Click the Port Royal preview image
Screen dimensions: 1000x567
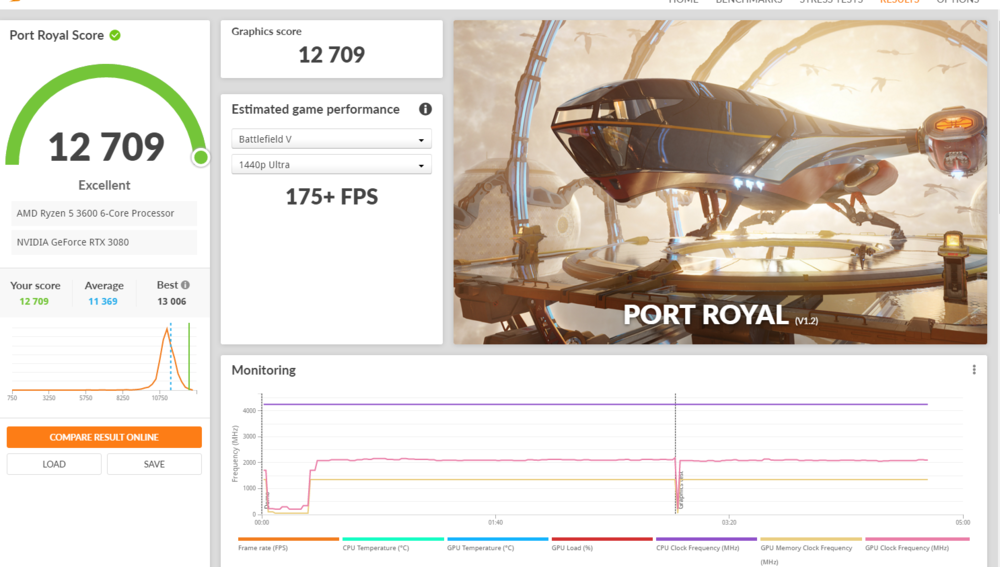pyautogui.click(x=720, y=182)
